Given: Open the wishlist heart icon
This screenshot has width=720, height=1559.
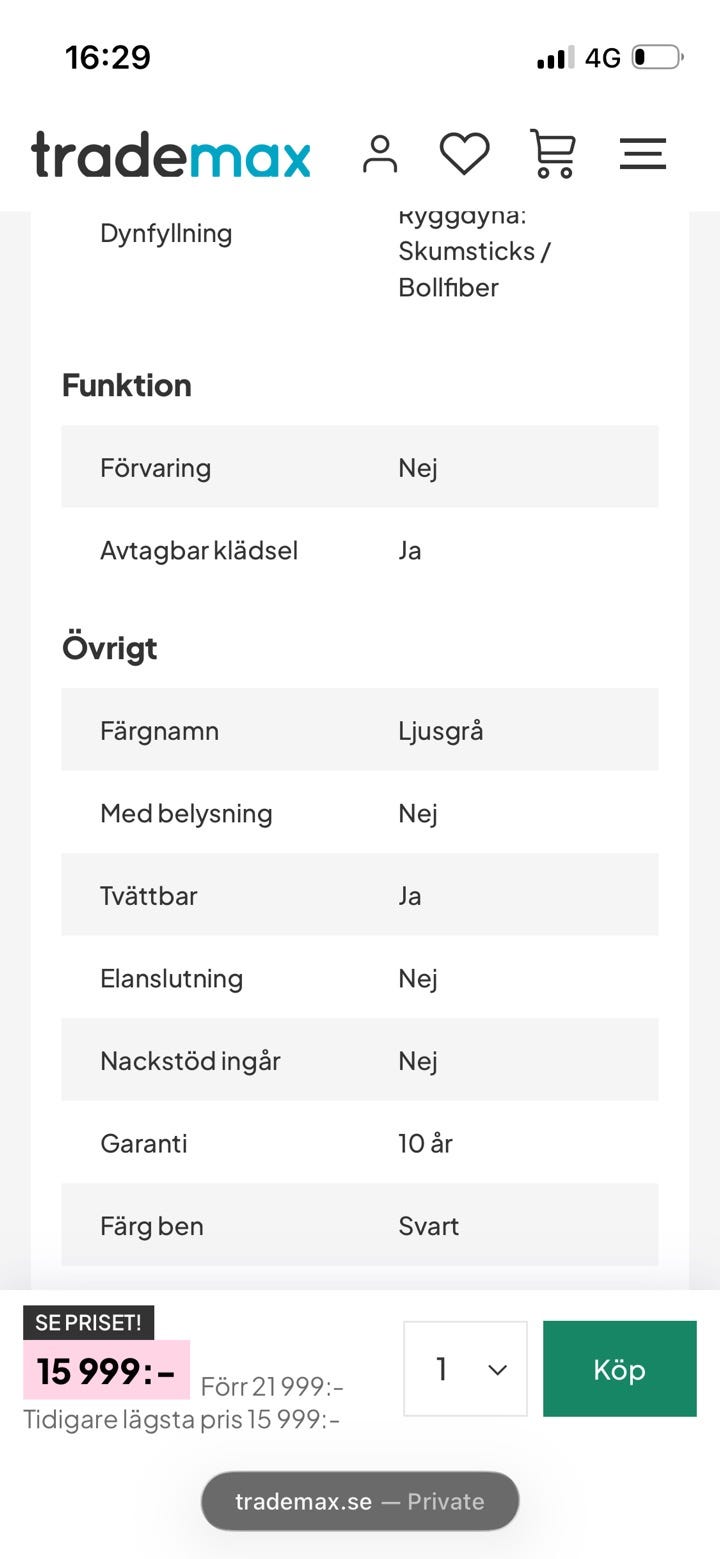Looking at the screenshot, I should [x=465, y=154].
